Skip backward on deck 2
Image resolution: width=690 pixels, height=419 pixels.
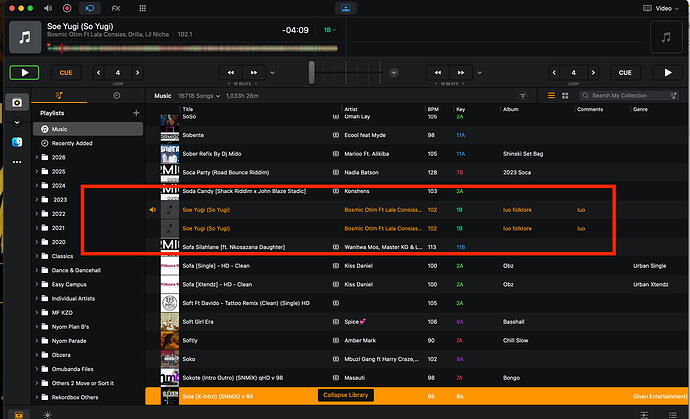pos(437,73)
